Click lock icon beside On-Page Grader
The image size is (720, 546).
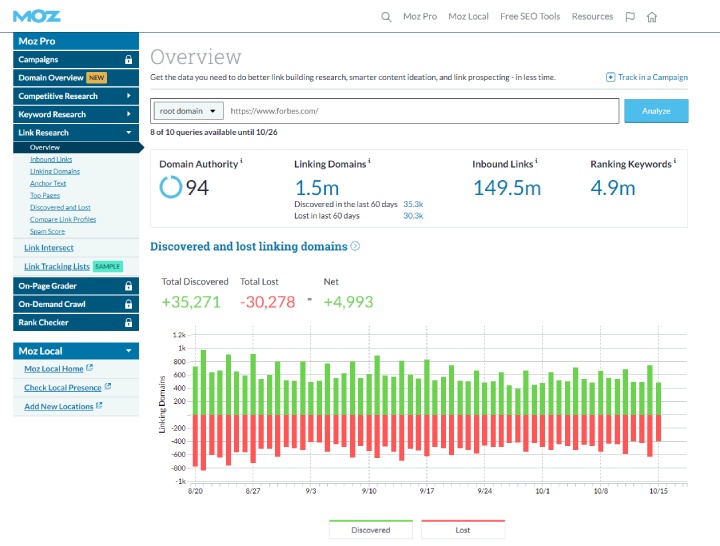click(129, 286)
